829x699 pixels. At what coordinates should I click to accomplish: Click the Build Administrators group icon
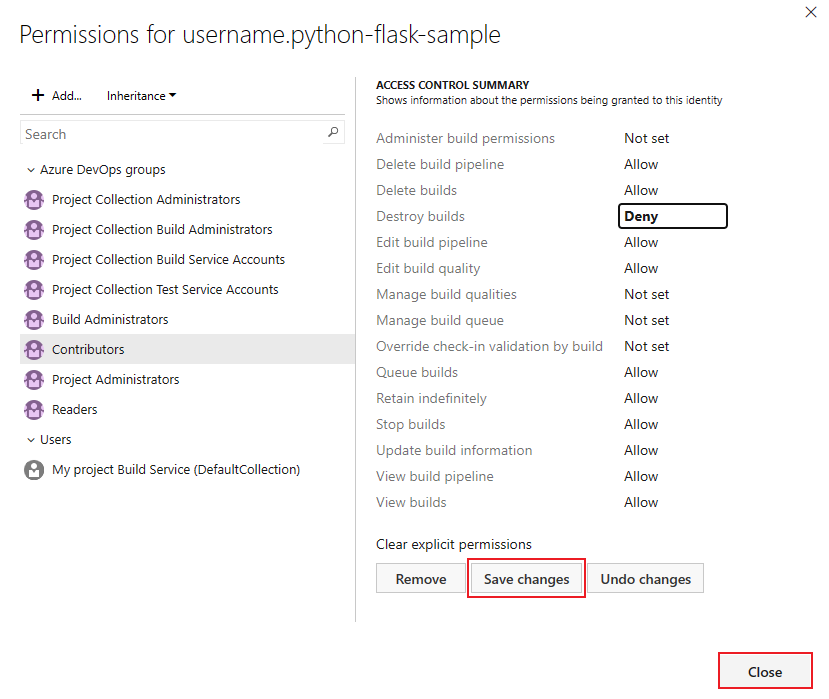[34, 320]
